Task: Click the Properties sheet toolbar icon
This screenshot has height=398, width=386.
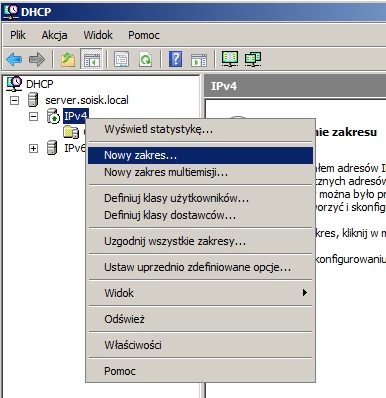Action: (x=122, y=59)
